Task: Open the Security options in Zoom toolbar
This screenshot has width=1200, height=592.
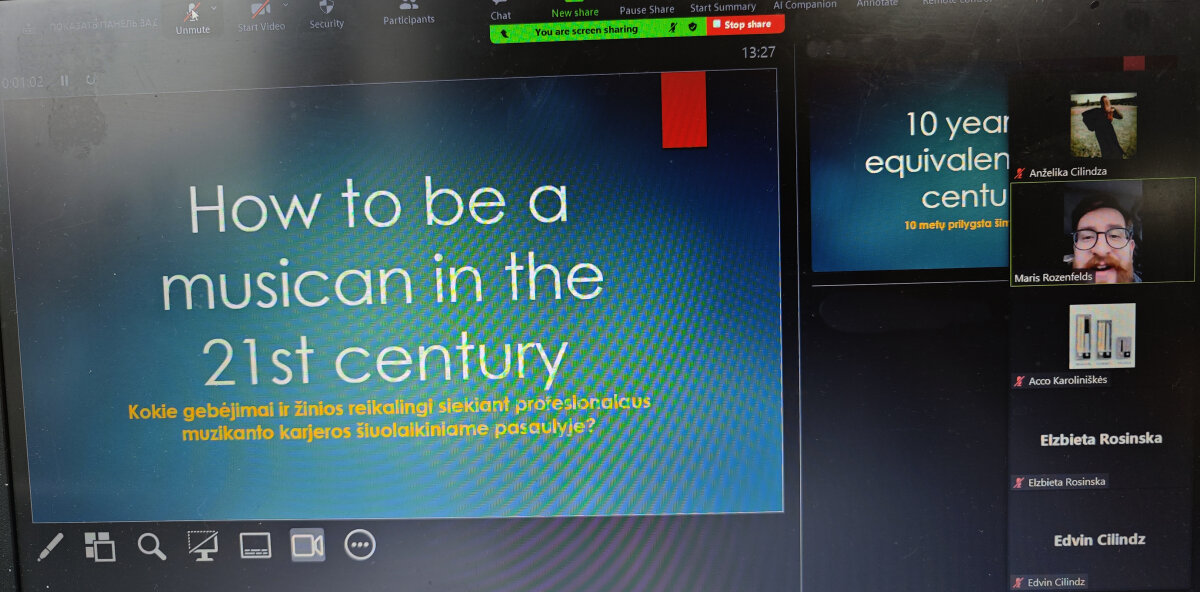Action: coord(327,15)
